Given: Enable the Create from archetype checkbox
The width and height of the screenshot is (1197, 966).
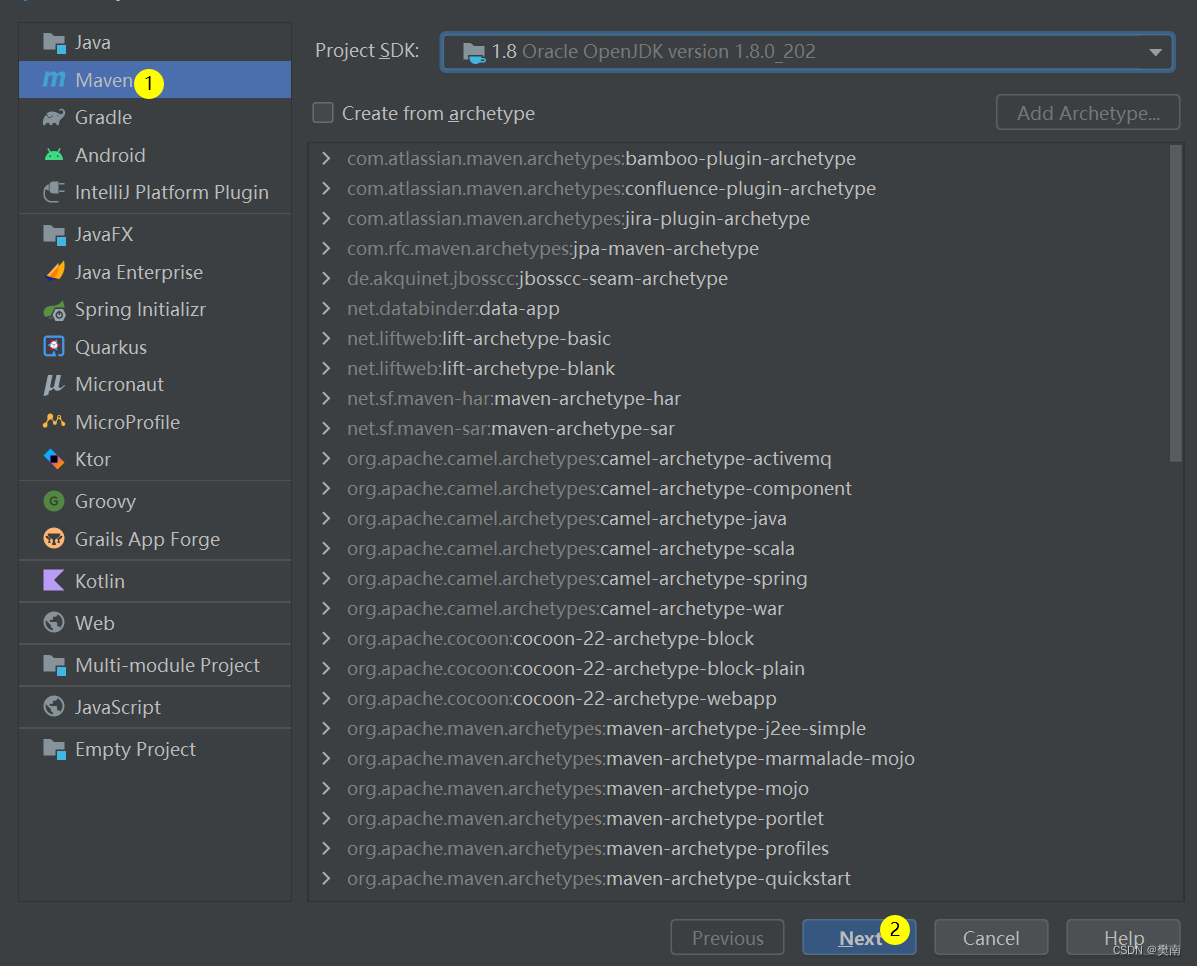Looking at the screenshot, I should click(x=323, y=113).
